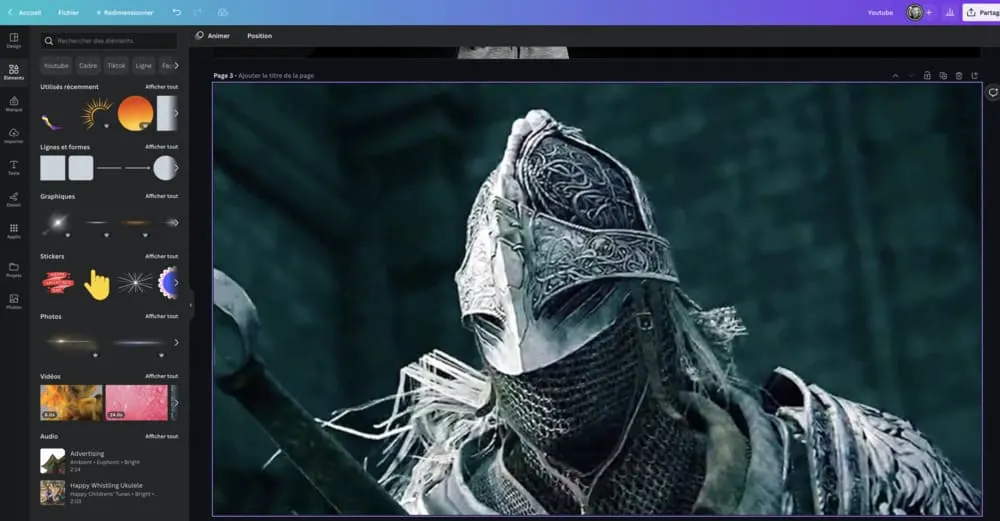Show all Stickers items
Viewport: 1000px width, 521px height.
(161, 256)
